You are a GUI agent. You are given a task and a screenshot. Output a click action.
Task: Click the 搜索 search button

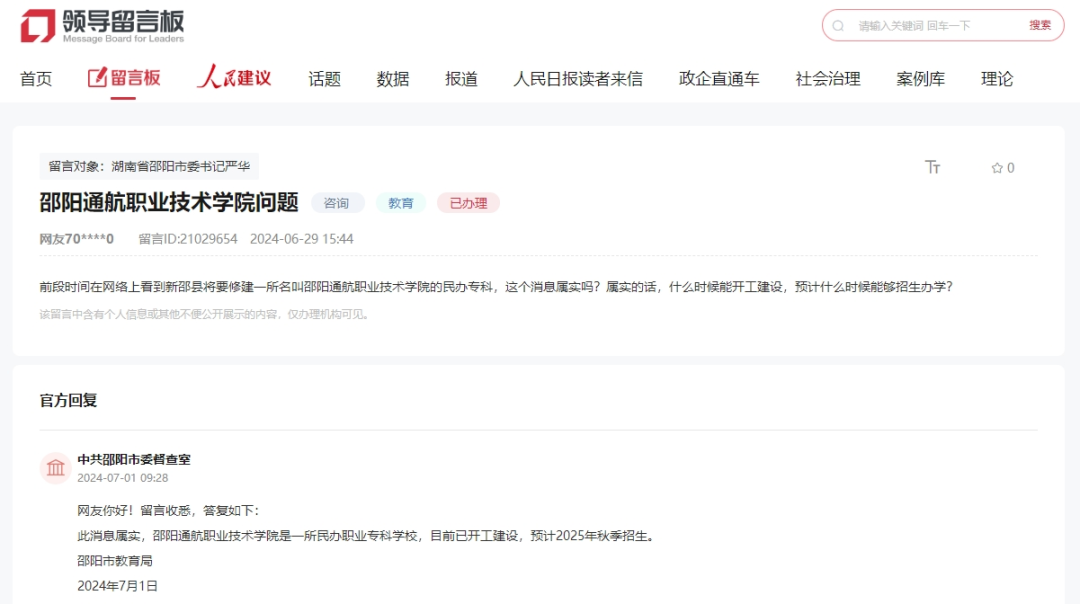point(1040,25)
